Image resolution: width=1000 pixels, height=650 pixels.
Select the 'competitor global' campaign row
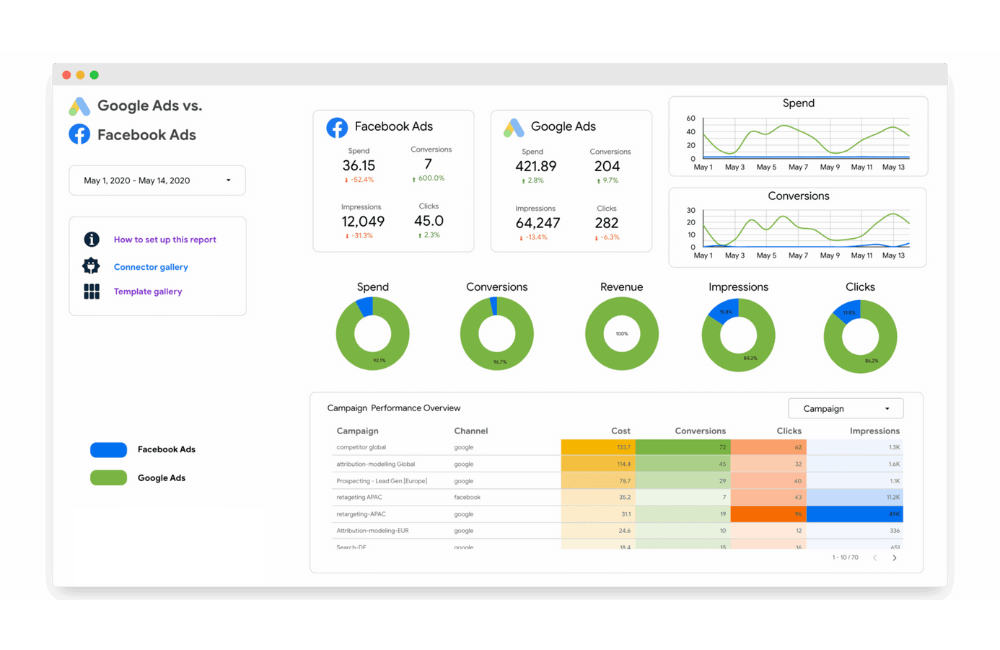click(x=362, y=447)
